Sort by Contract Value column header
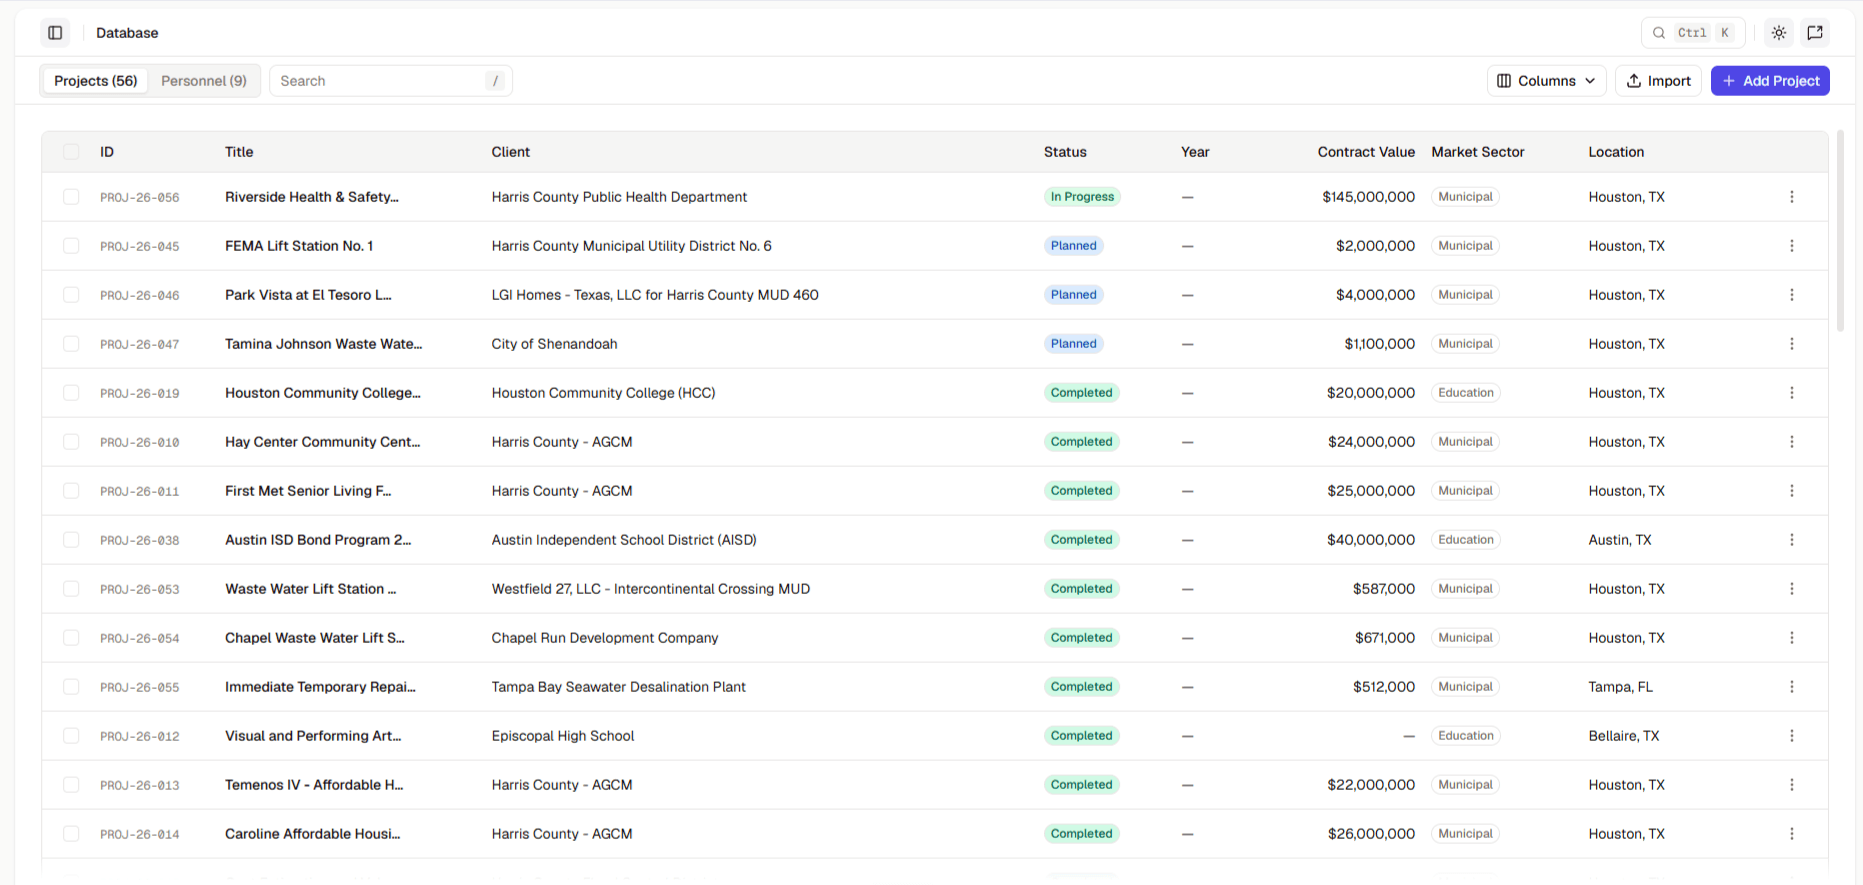Viewport: 1863px width, 885px height. point(1366,152)
